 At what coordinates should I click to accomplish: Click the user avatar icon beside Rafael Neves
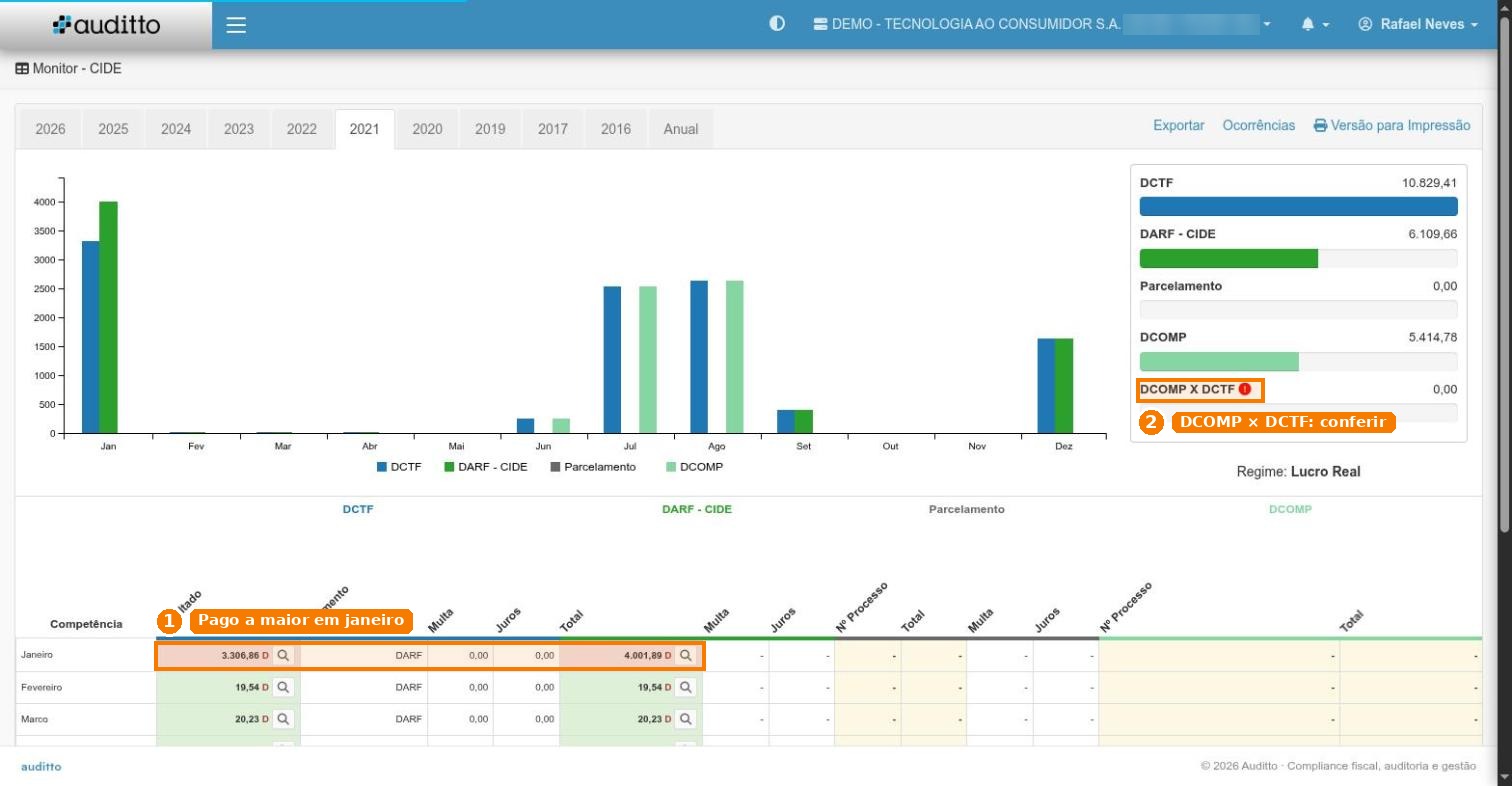pos(1365,24)
